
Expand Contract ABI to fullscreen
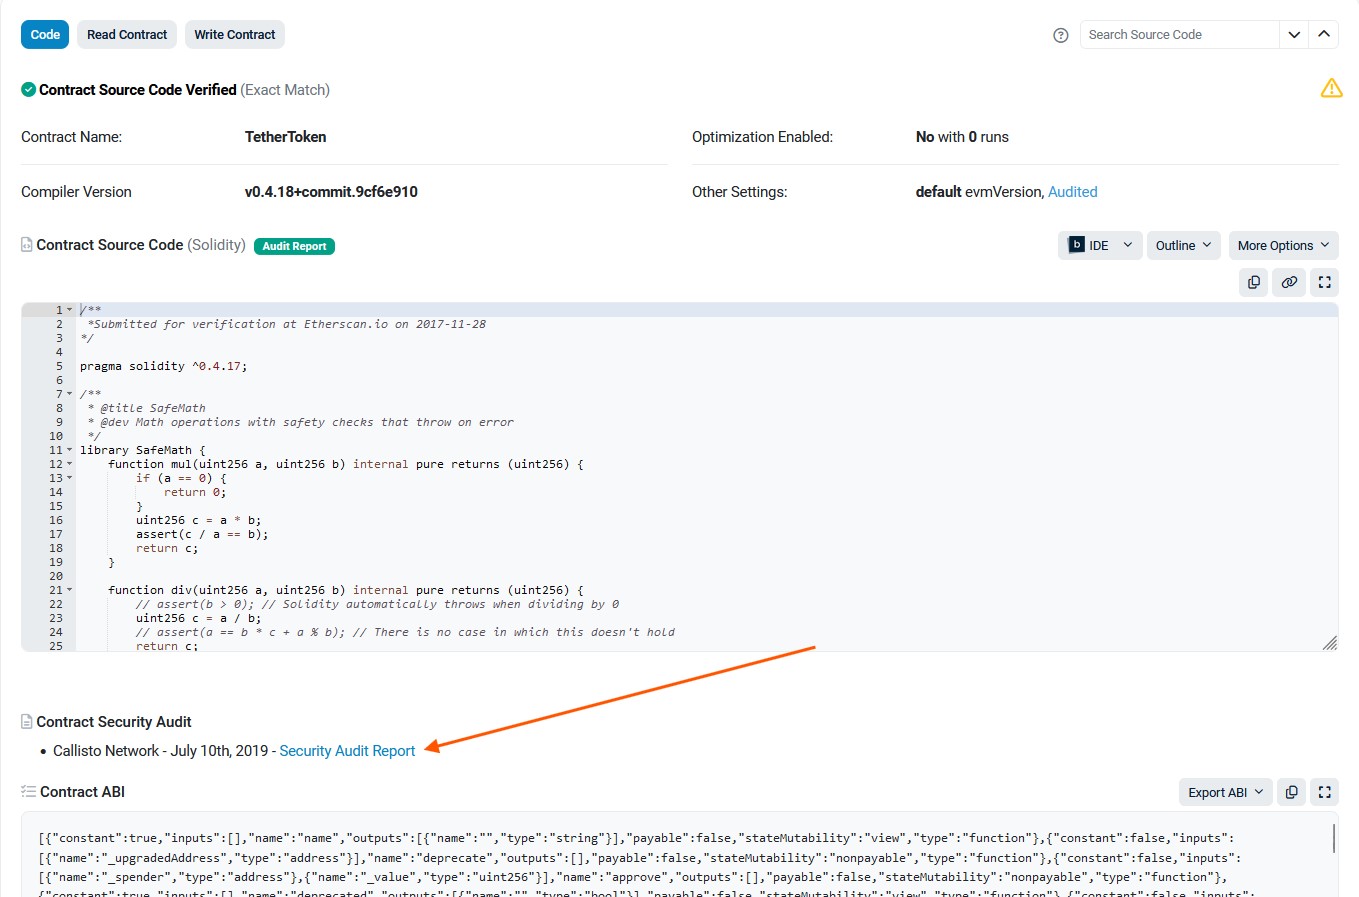(x=1324, y=792)
